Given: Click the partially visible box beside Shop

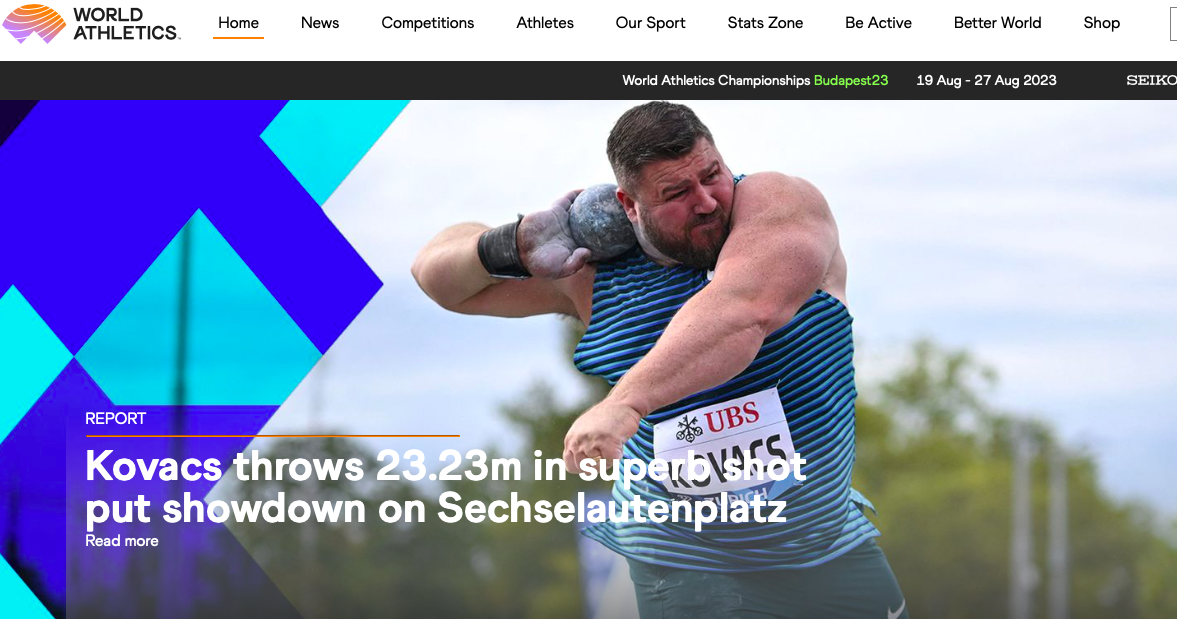Looking at the screenshot, I should 1173,24.
